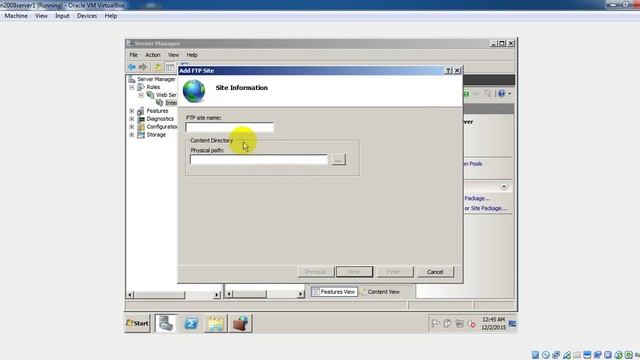Launch PowerShell from the taskbar
This screenshot has width=640, height=360.
tap(191, 323)
